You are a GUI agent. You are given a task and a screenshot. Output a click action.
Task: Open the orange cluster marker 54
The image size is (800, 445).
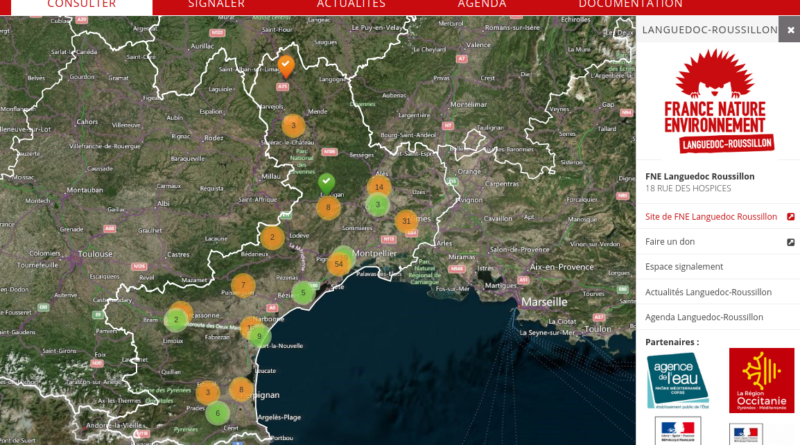[340, 264]
